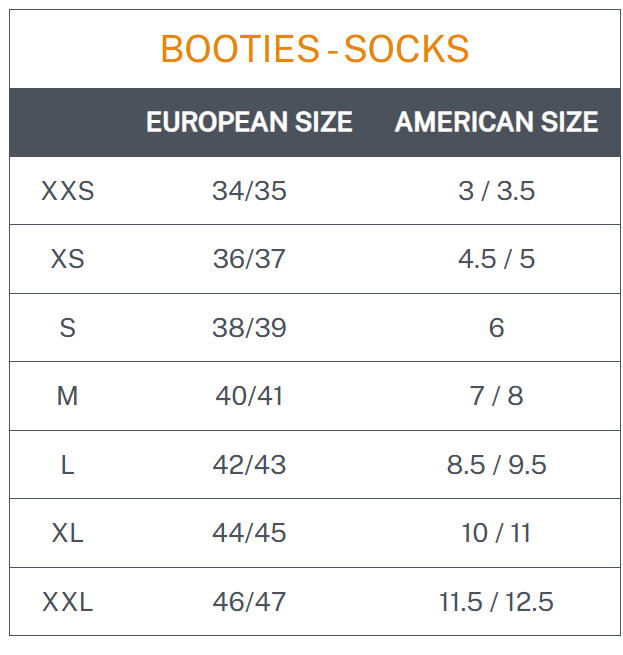Select the EUROPEAN SIZE column header
This screenshot has width=623, height=655.
(249, 122)
